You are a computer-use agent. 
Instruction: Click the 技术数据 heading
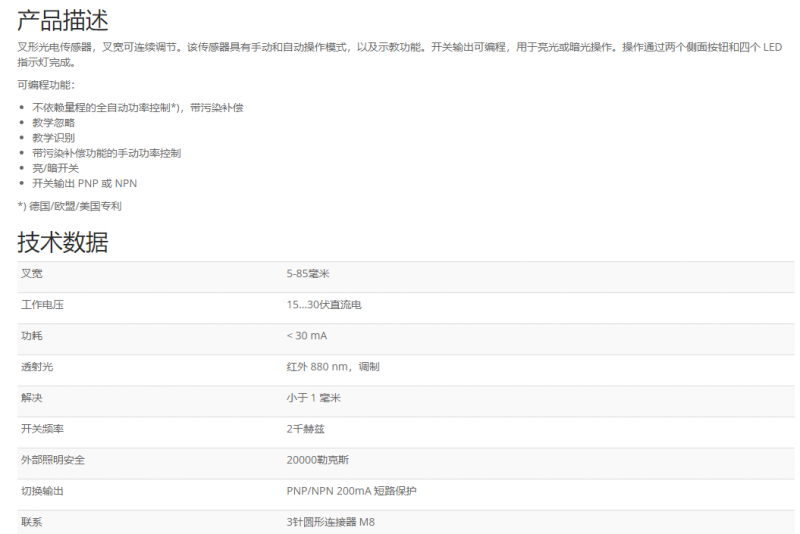click(x=63, y=242)
